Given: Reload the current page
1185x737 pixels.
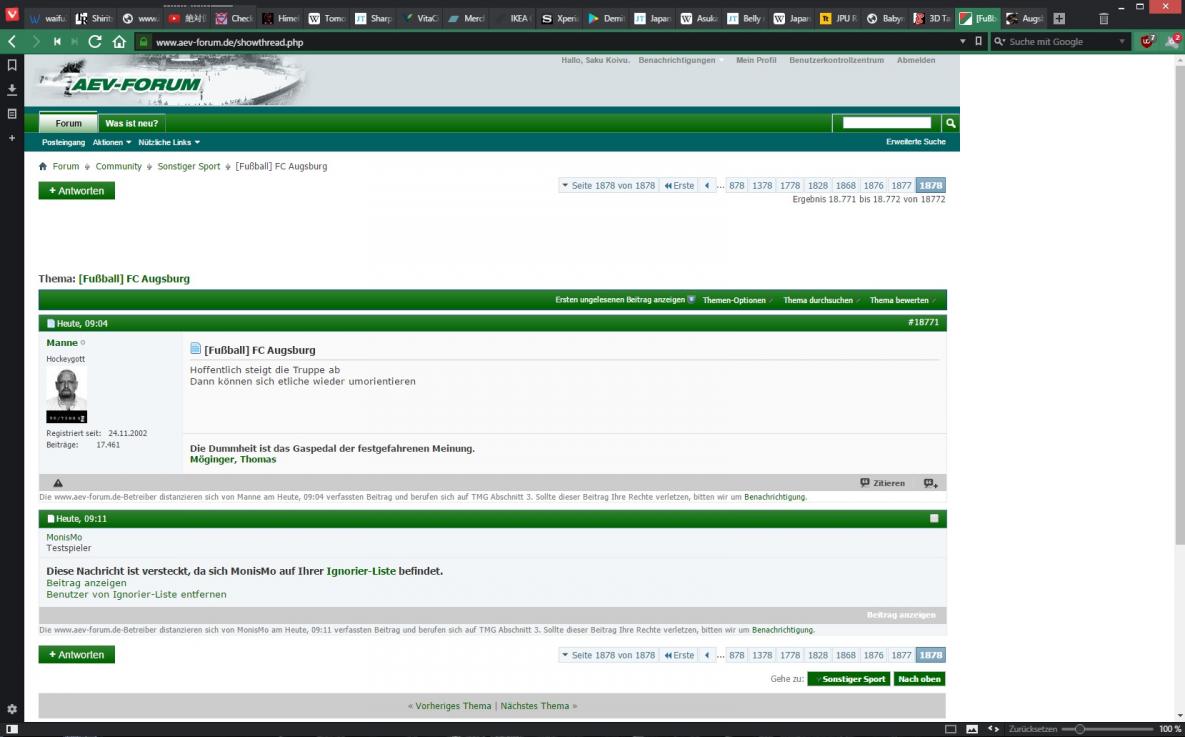Looking at the screenshot, I should (95, 42).
